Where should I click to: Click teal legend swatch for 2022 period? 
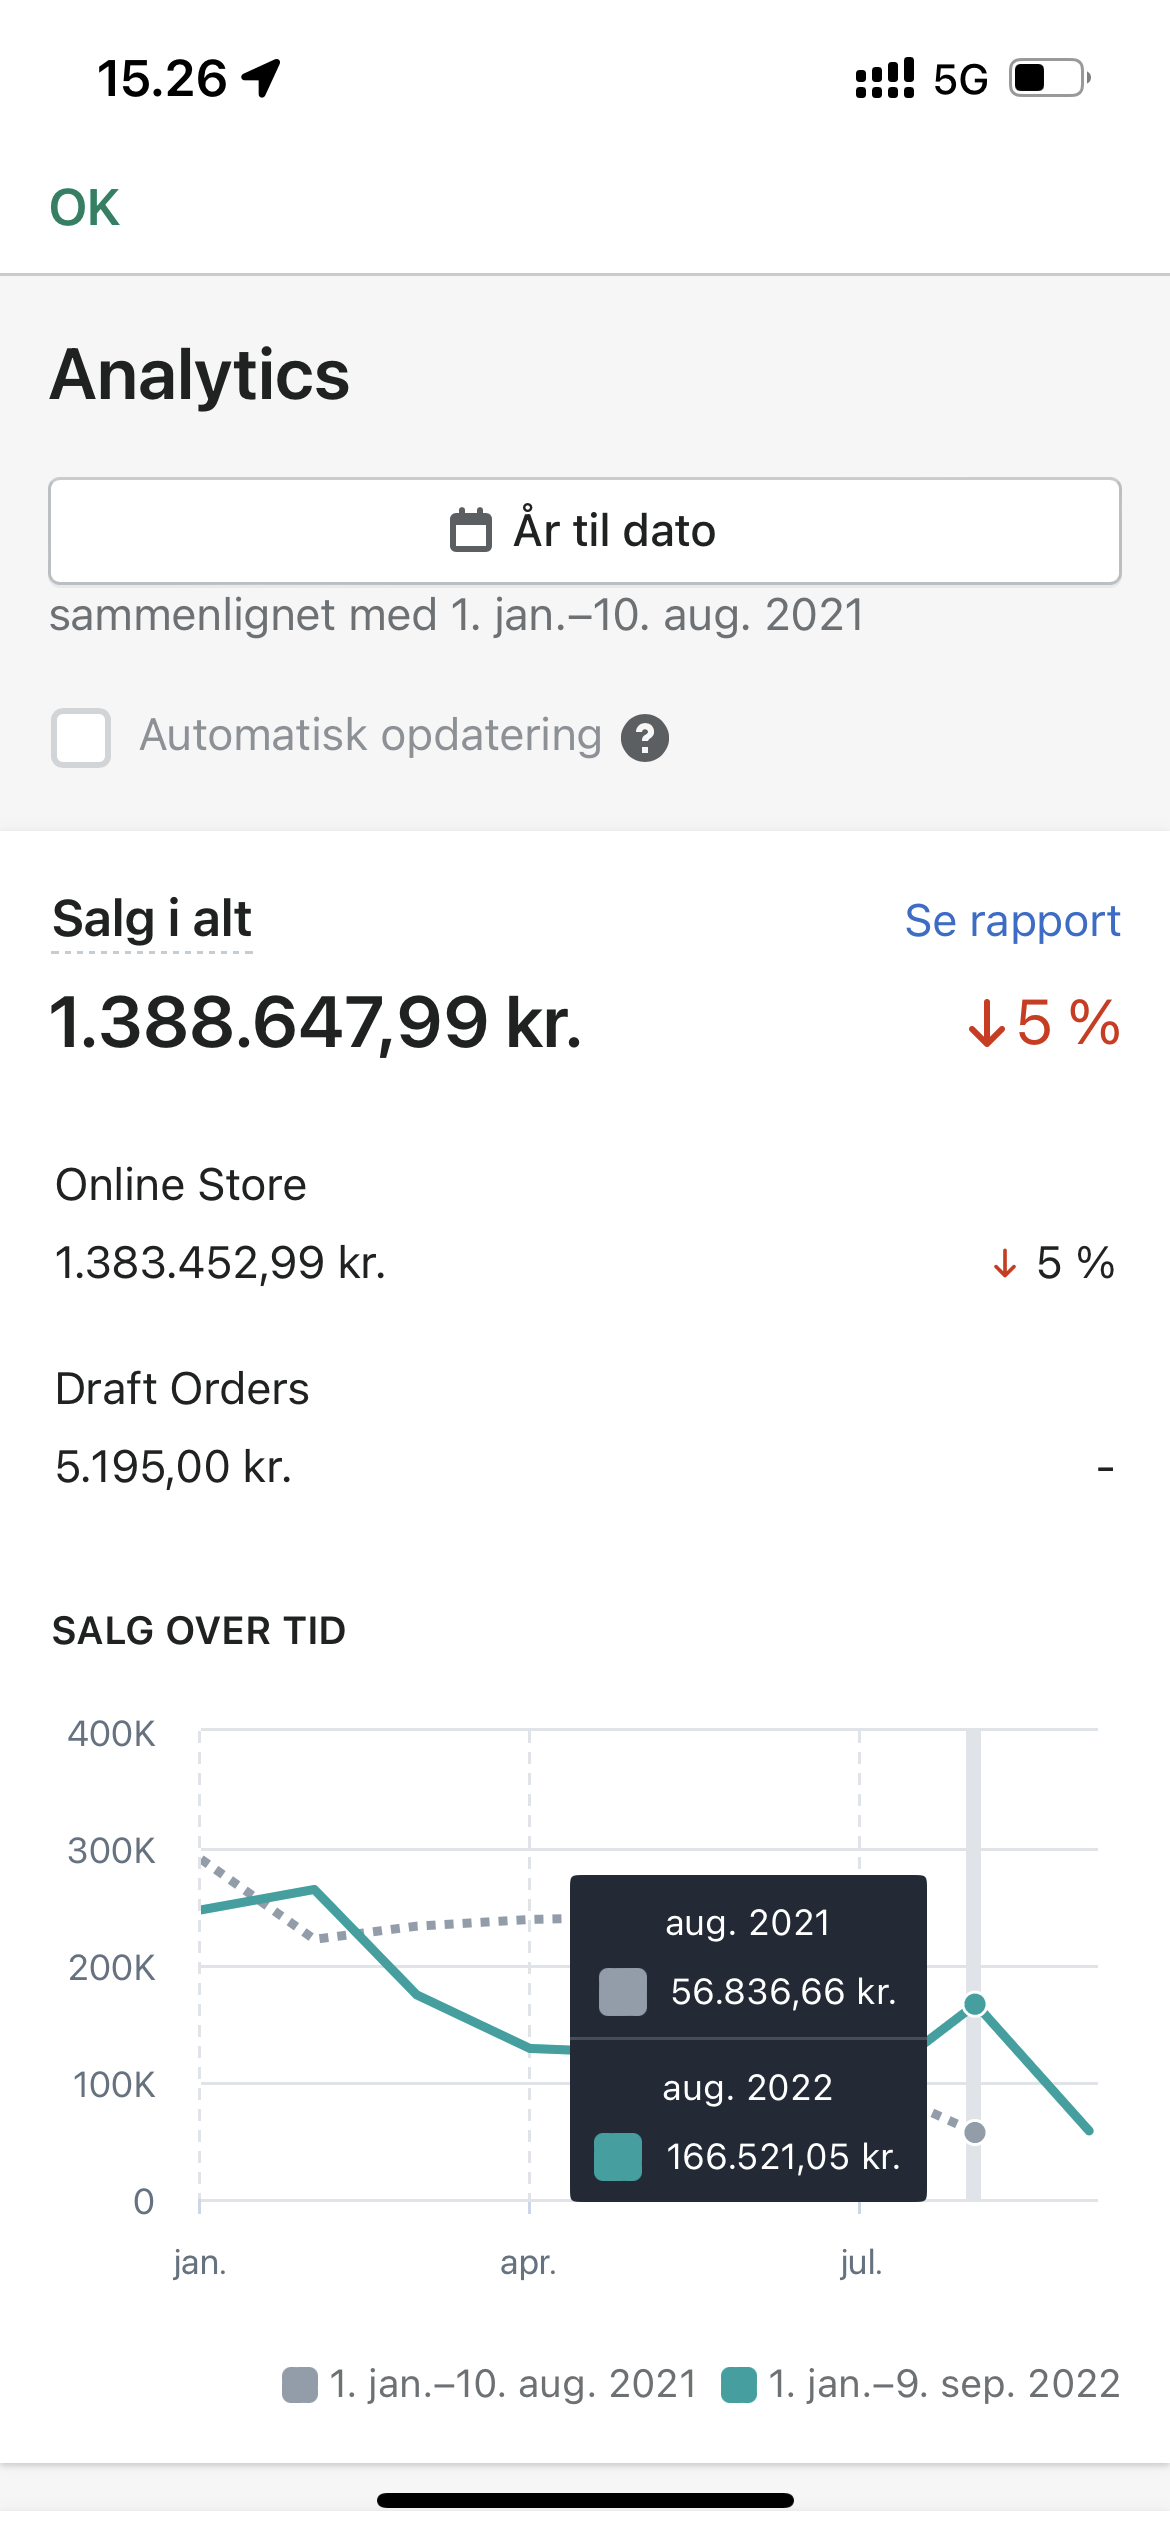click(x=739, y=2385)
